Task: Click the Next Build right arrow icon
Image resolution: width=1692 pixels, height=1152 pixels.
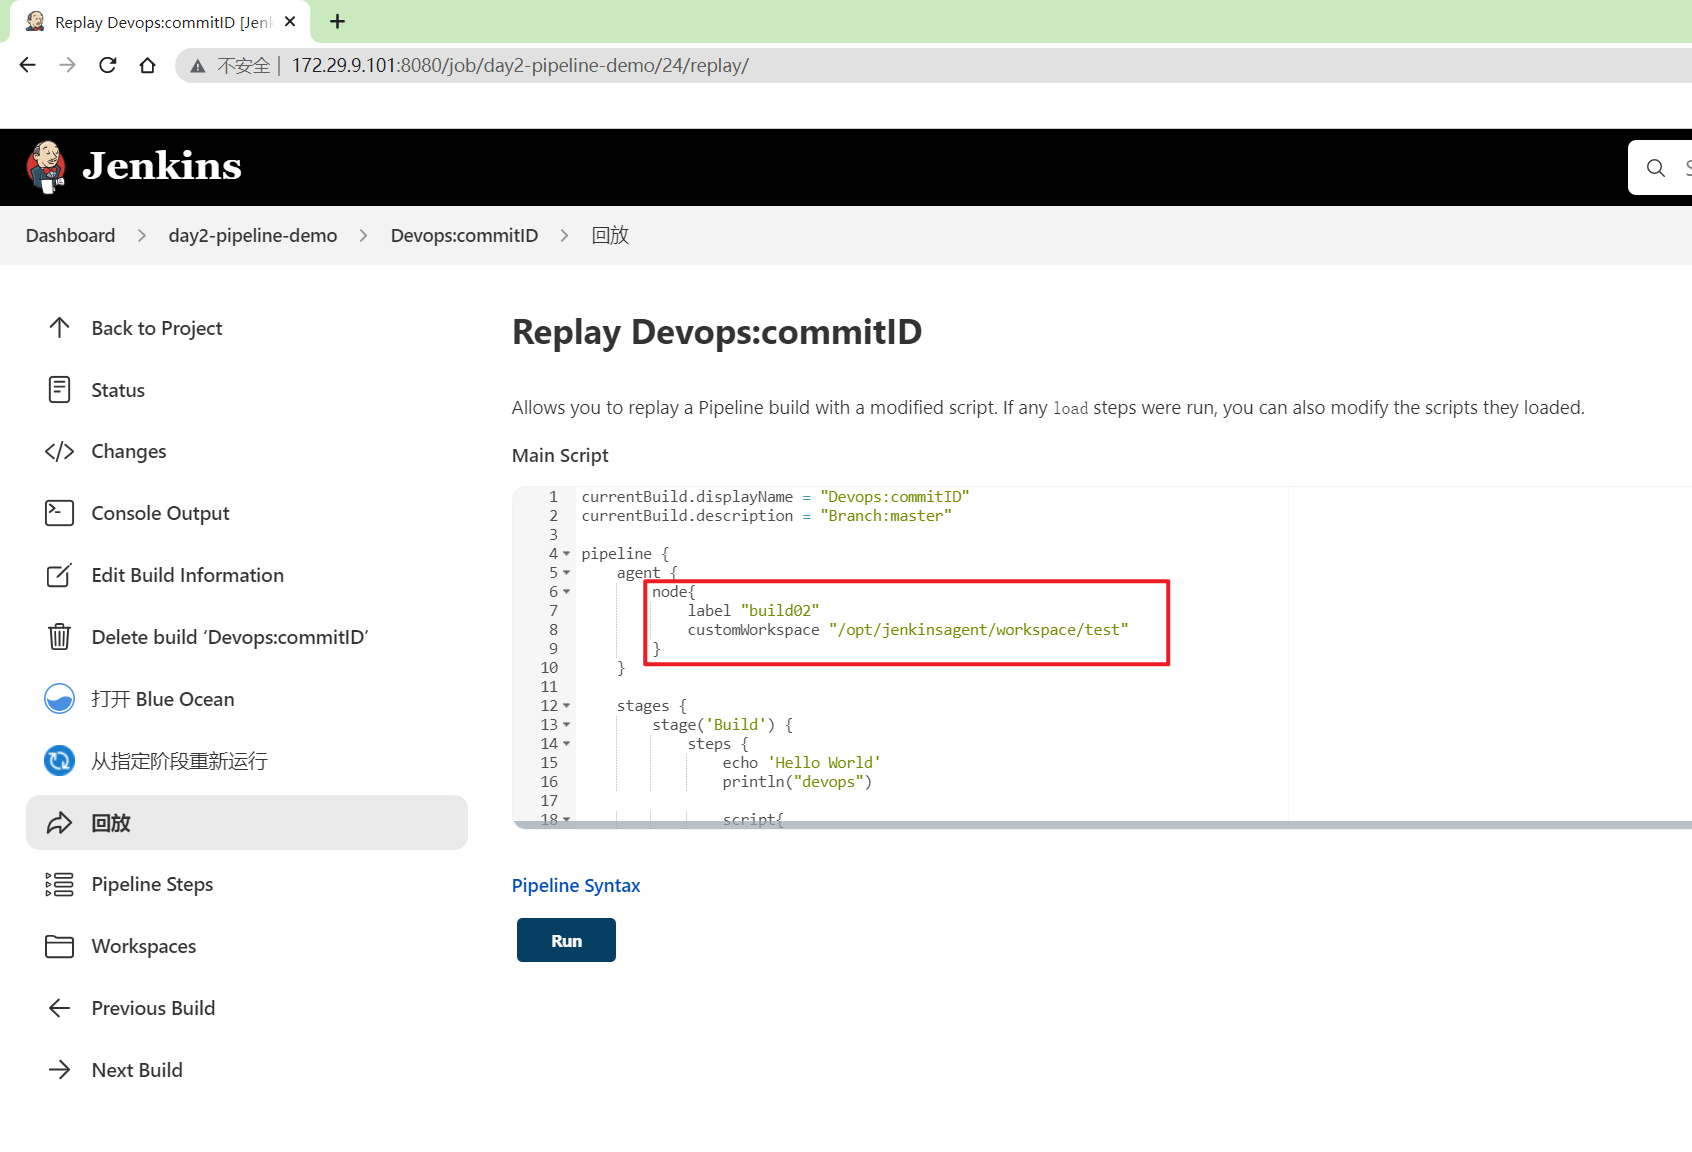Action: (59, 1070)
